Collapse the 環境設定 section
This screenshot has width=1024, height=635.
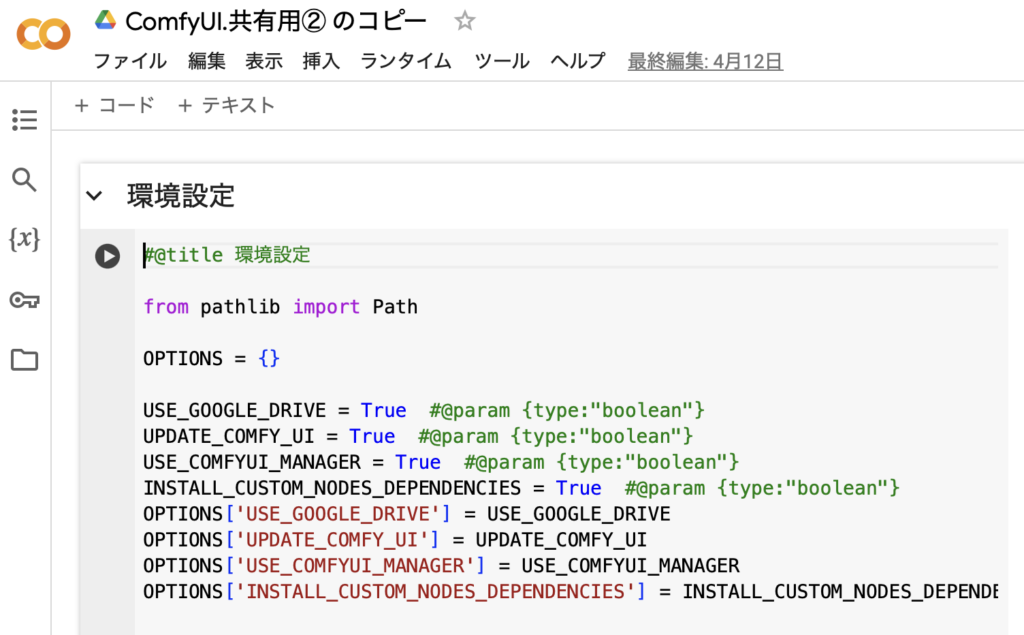(94, 196)
